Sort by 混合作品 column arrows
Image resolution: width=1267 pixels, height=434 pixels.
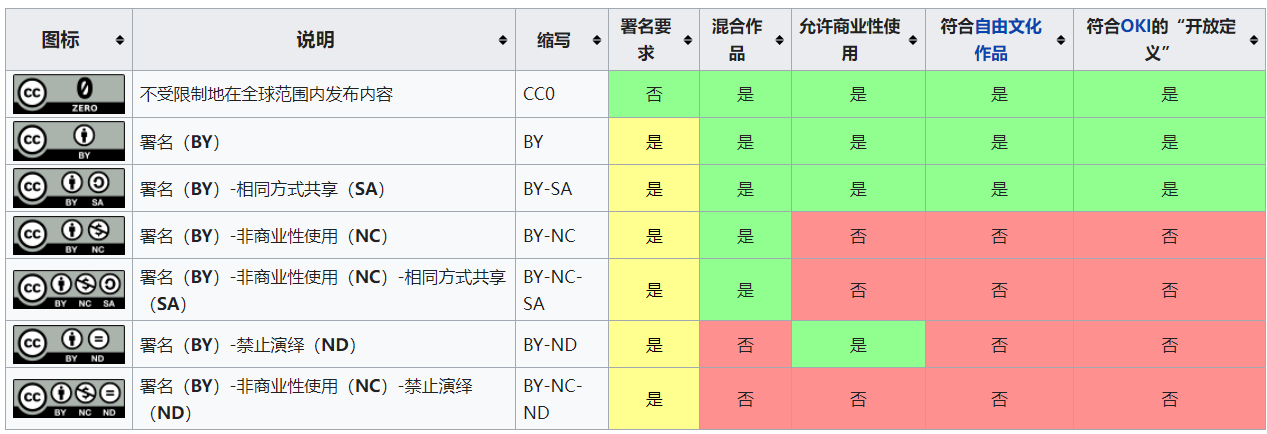[x=779, y=40]
